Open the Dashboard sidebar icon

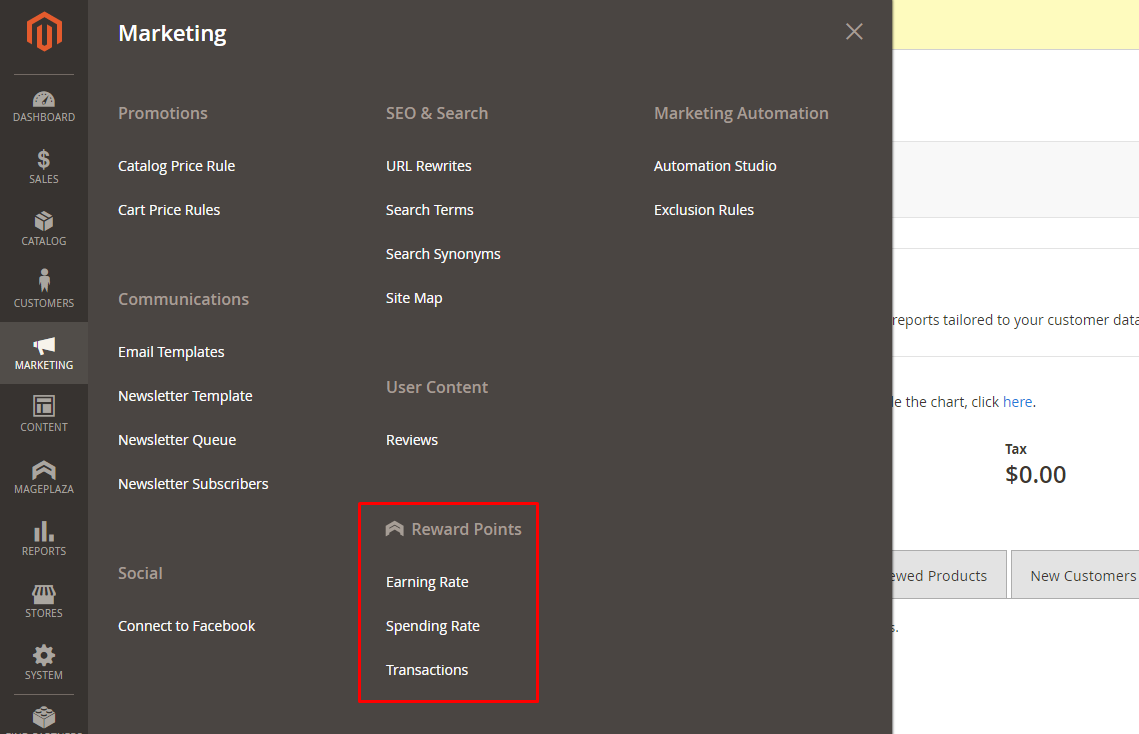44,100
